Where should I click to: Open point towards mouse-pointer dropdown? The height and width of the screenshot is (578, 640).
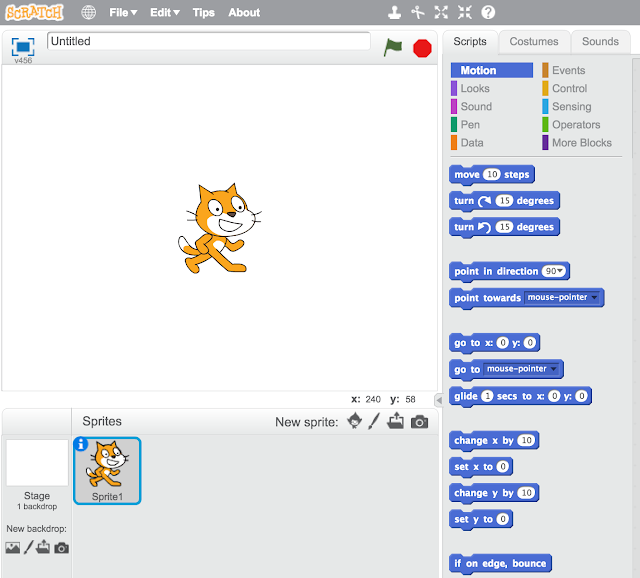[562, 298]
